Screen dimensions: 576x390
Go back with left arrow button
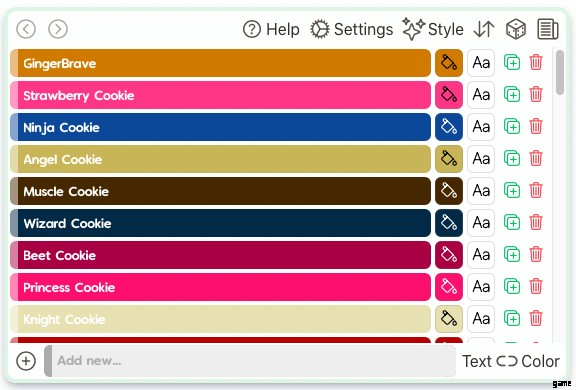[26, 29]
